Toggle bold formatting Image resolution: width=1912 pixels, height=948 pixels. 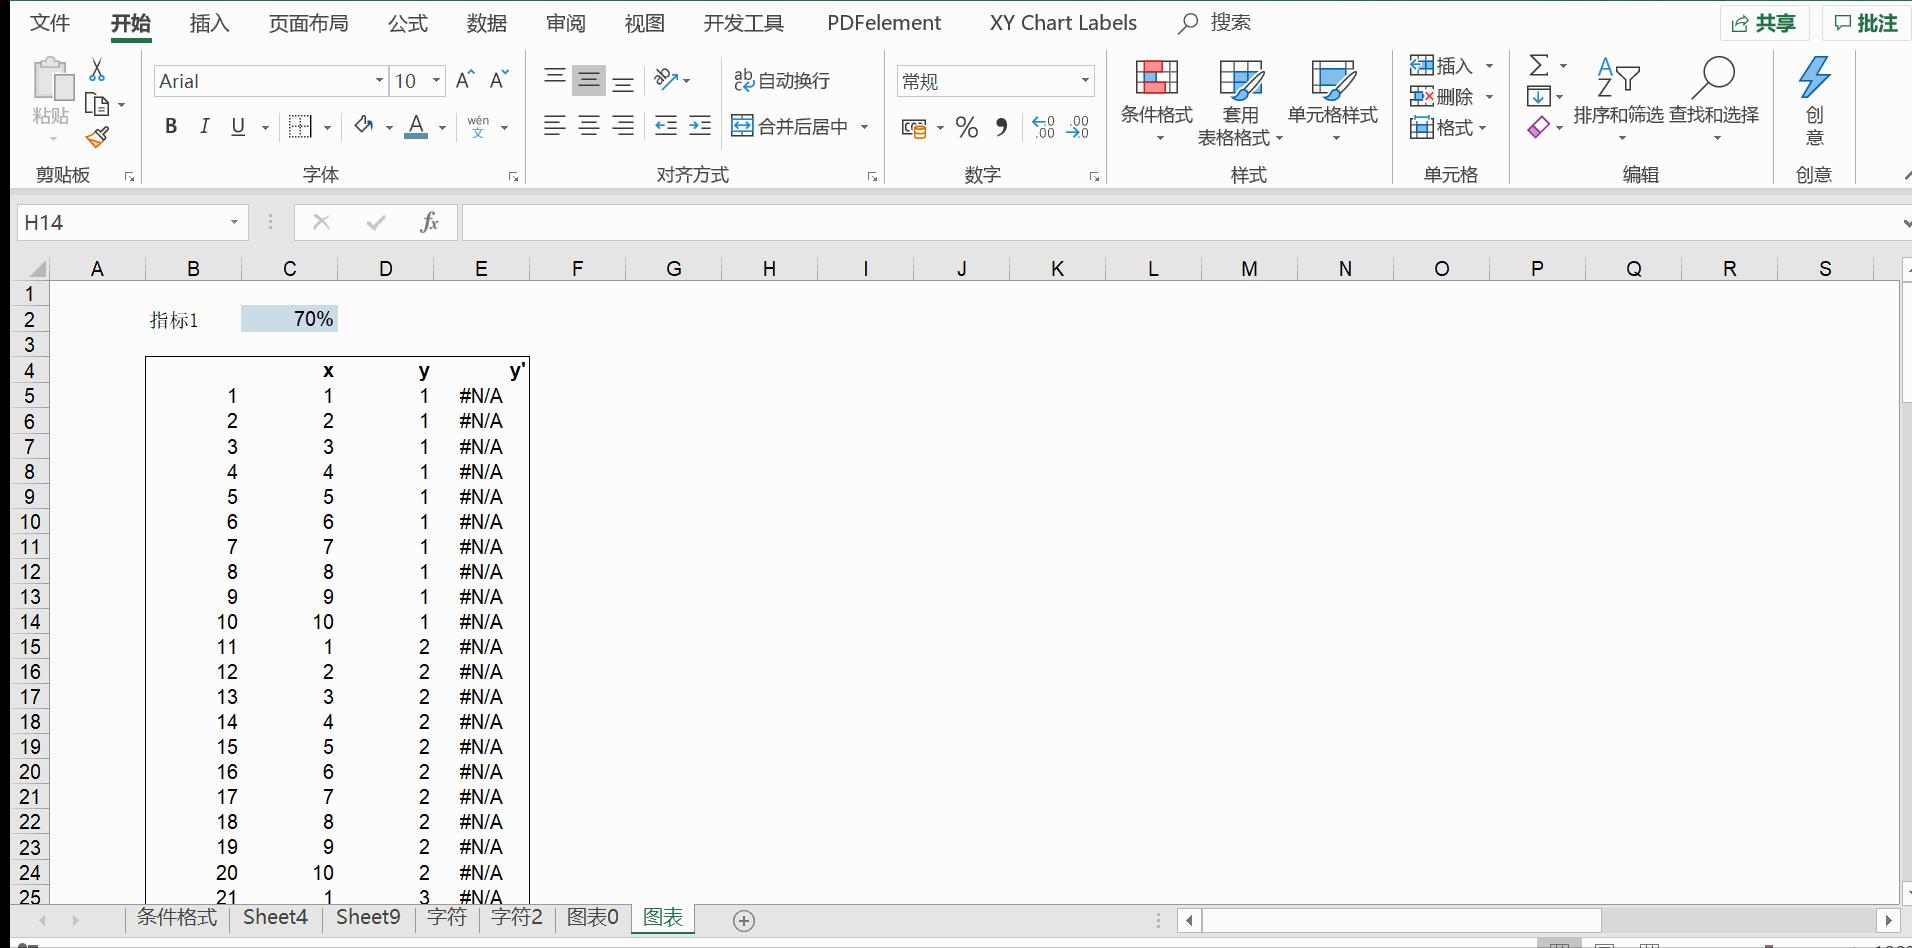coord(170,126)
